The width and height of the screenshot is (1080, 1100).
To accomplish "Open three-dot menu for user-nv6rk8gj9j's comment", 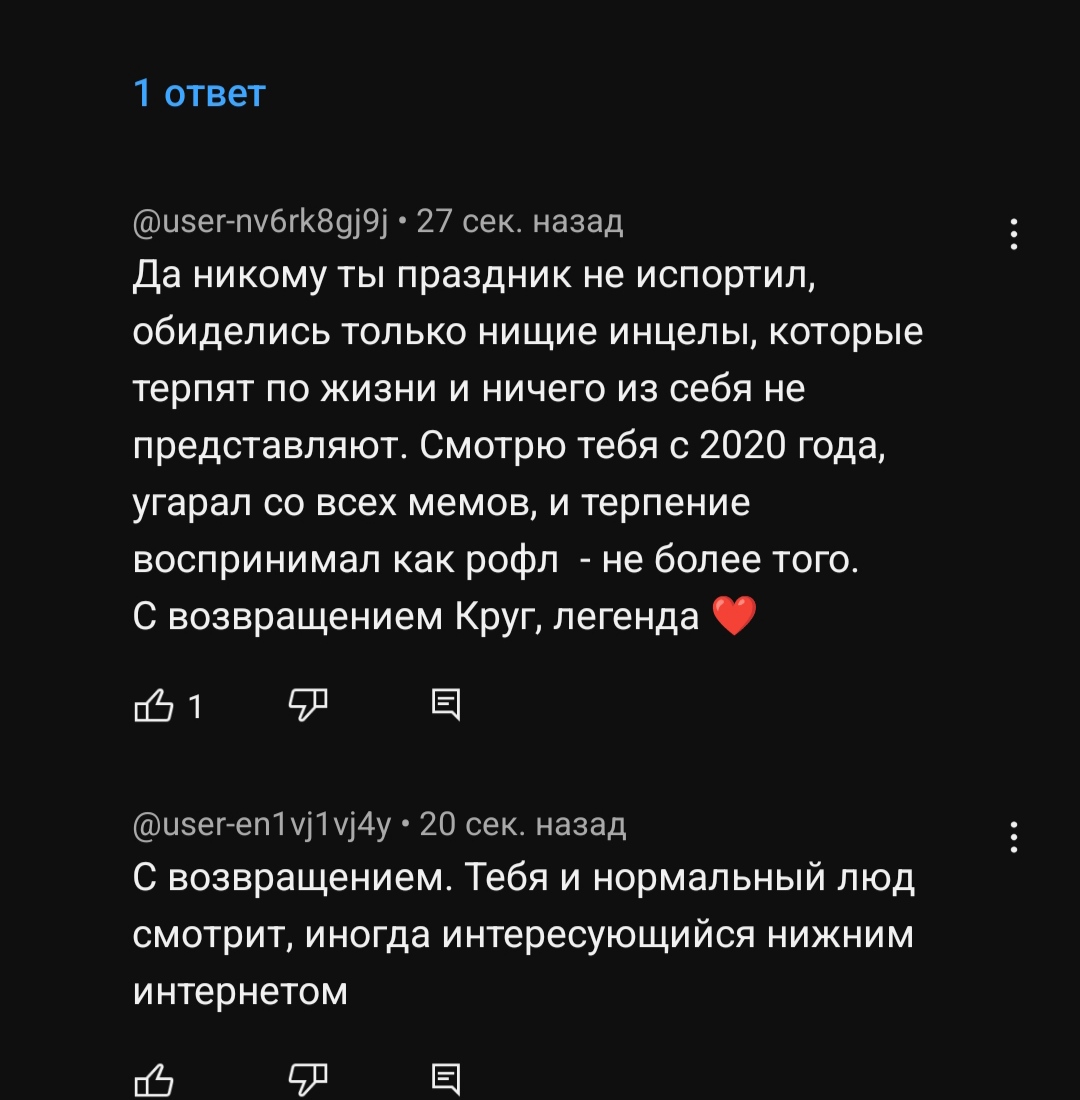I will pos(1014,235).
